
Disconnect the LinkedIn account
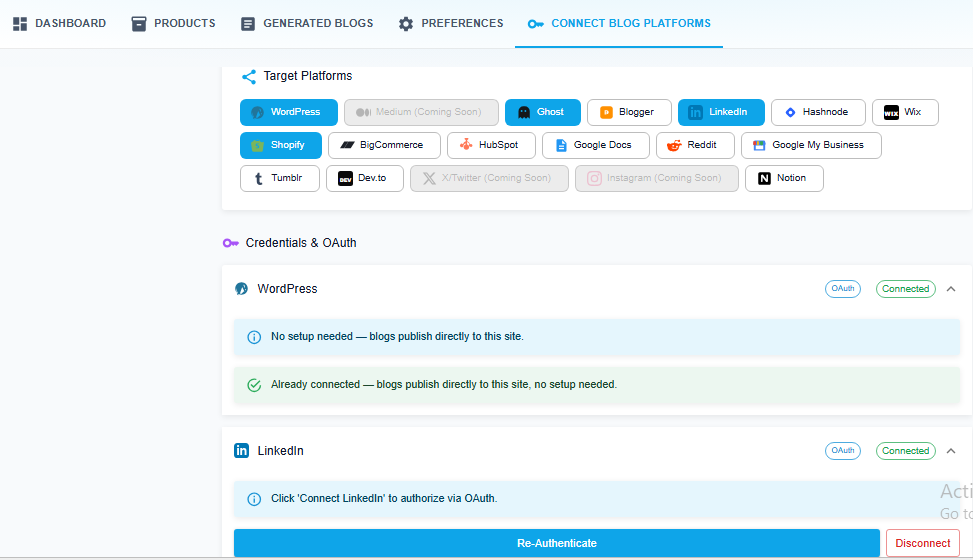923,543
